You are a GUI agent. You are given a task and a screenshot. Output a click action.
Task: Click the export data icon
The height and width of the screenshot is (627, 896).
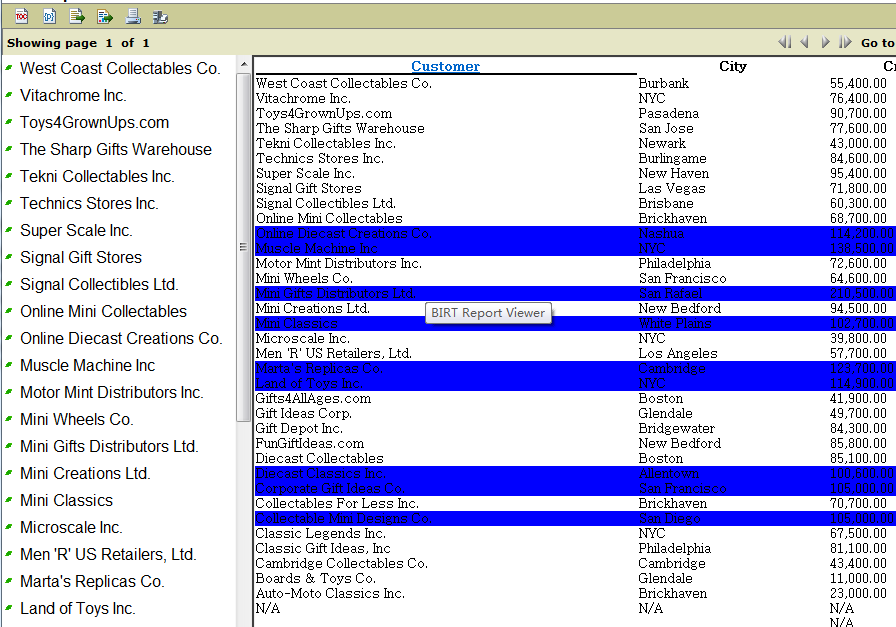(77, 17)
